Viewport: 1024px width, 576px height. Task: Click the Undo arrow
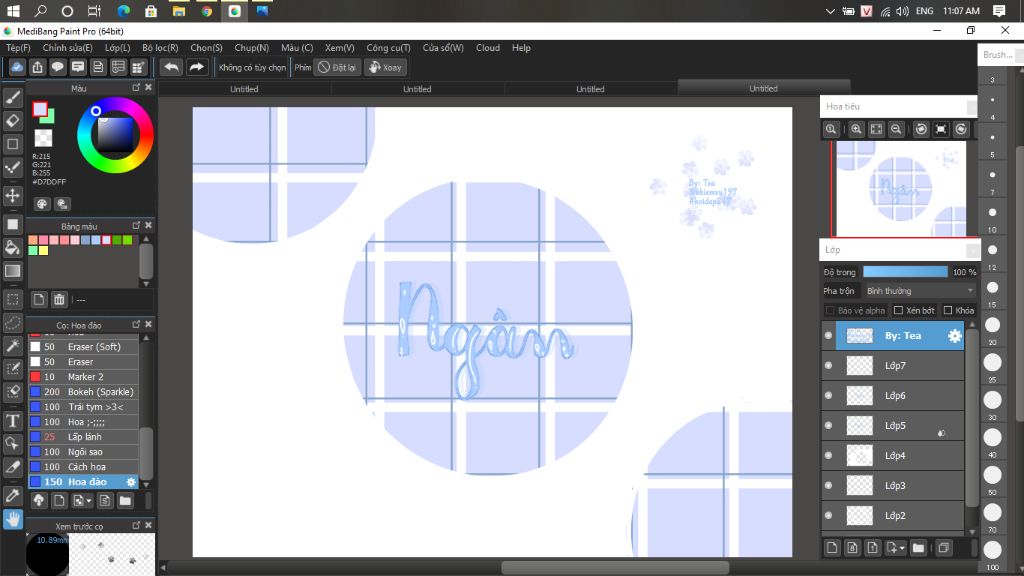[x=171, y=67]
